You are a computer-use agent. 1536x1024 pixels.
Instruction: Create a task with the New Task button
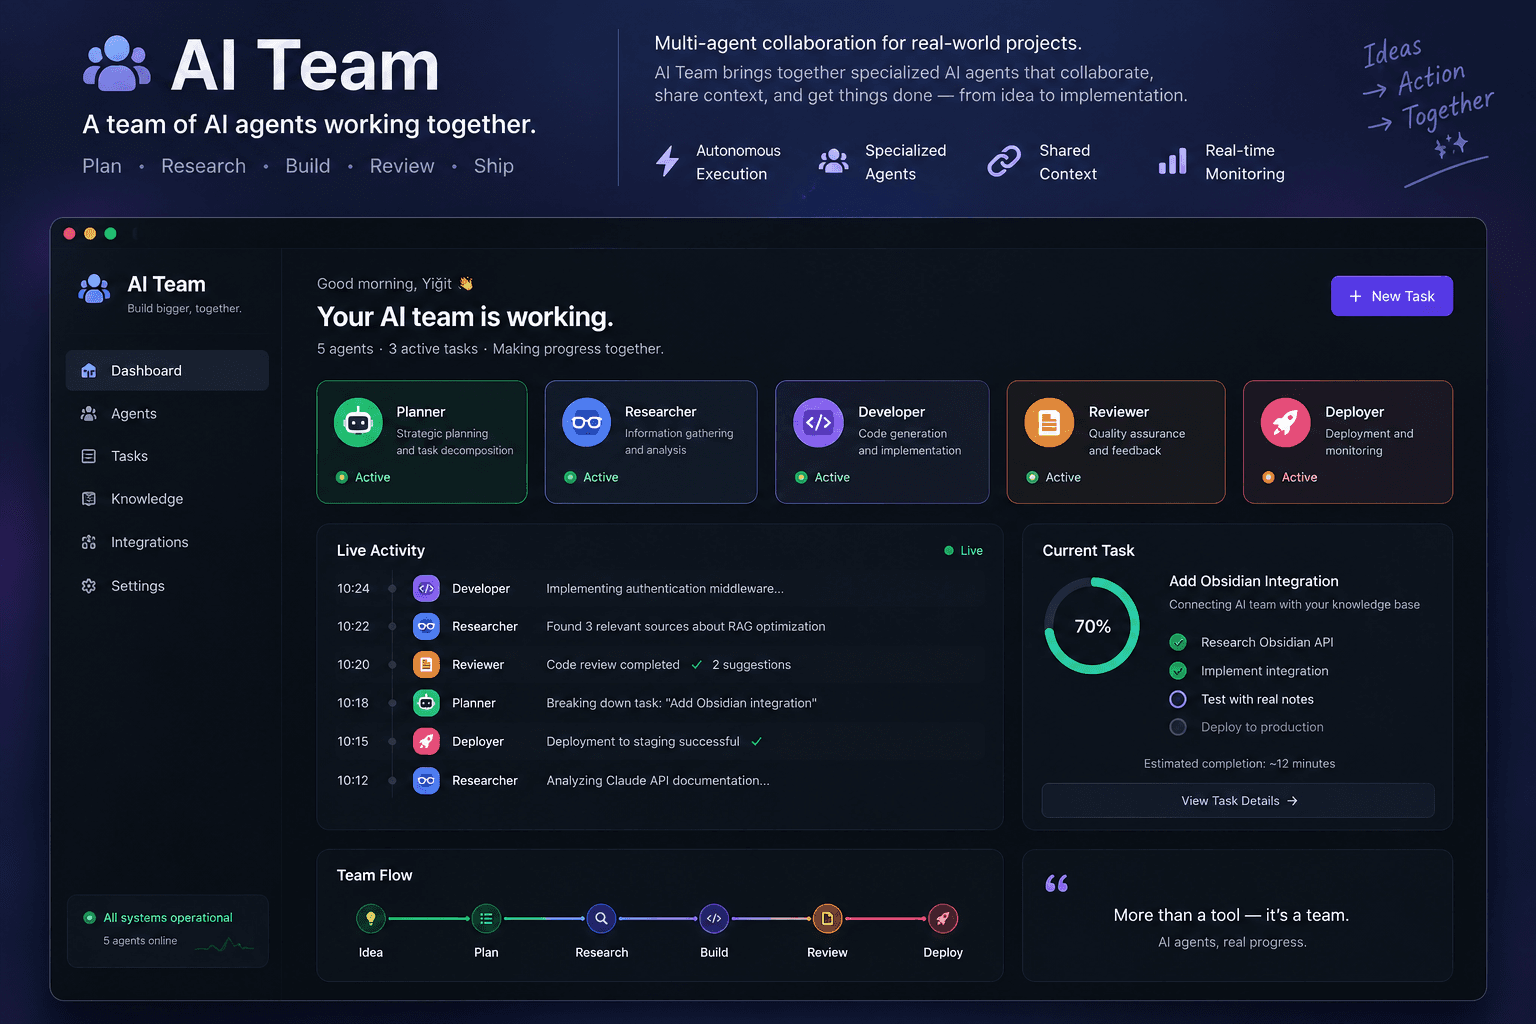(x=1391, y=296)
